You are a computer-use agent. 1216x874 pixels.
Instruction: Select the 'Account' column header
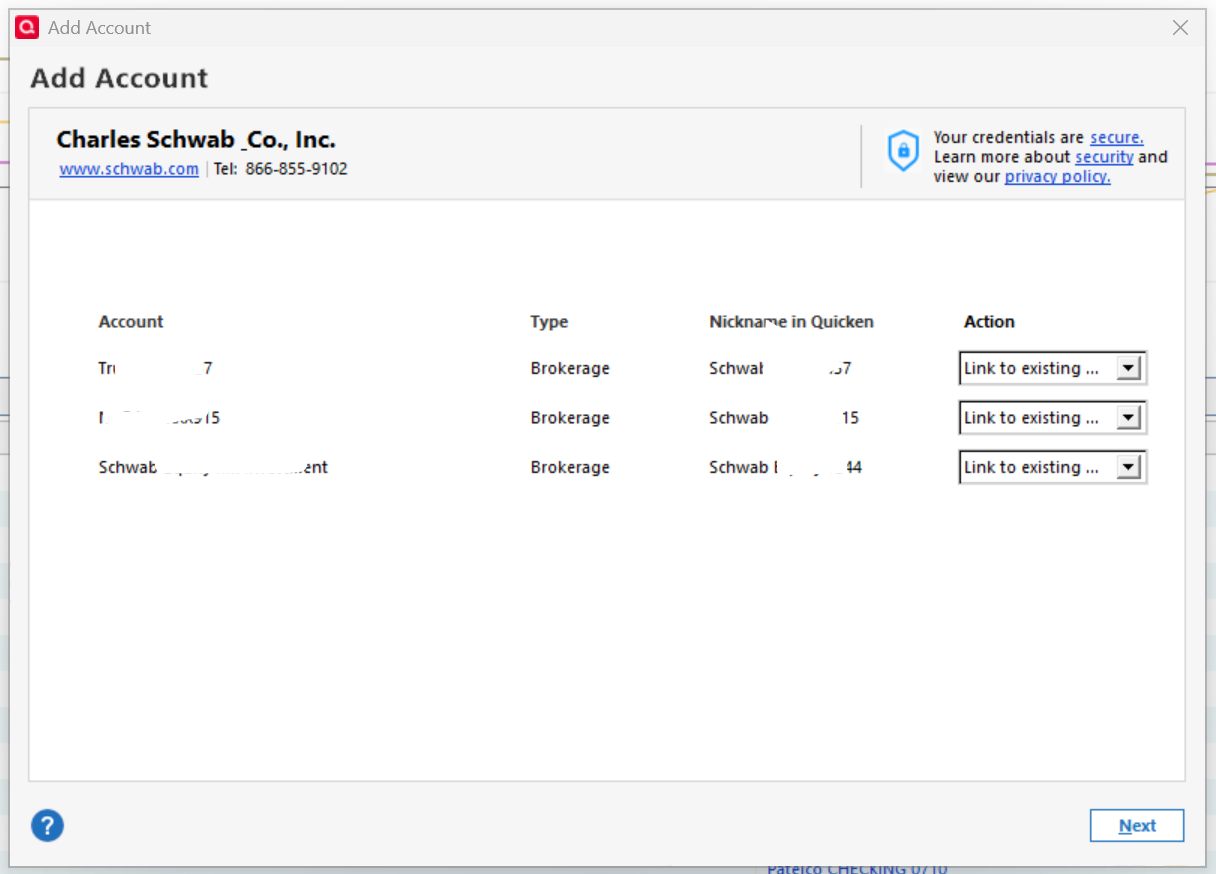tap(131, 322)
